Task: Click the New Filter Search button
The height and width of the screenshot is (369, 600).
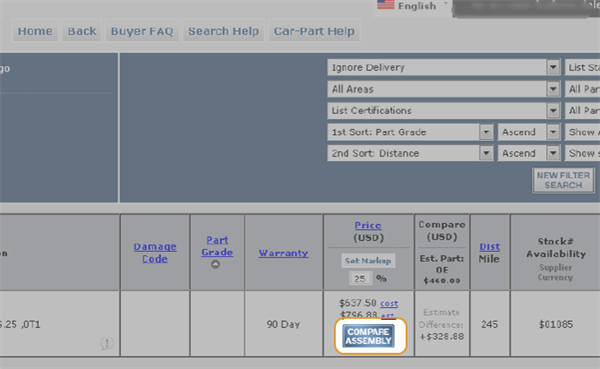Action: [x=563, y=180]
